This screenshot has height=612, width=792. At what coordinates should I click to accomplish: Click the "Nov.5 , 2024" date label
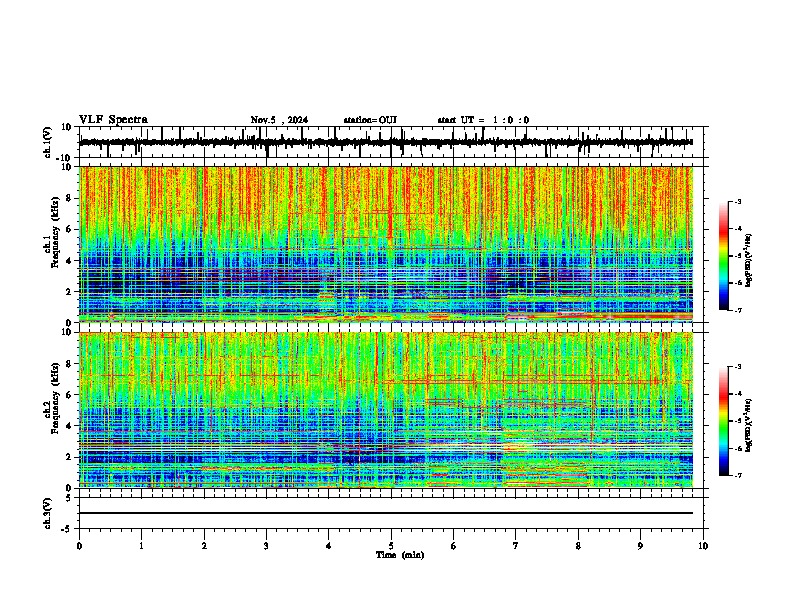(x=279, y=120)
